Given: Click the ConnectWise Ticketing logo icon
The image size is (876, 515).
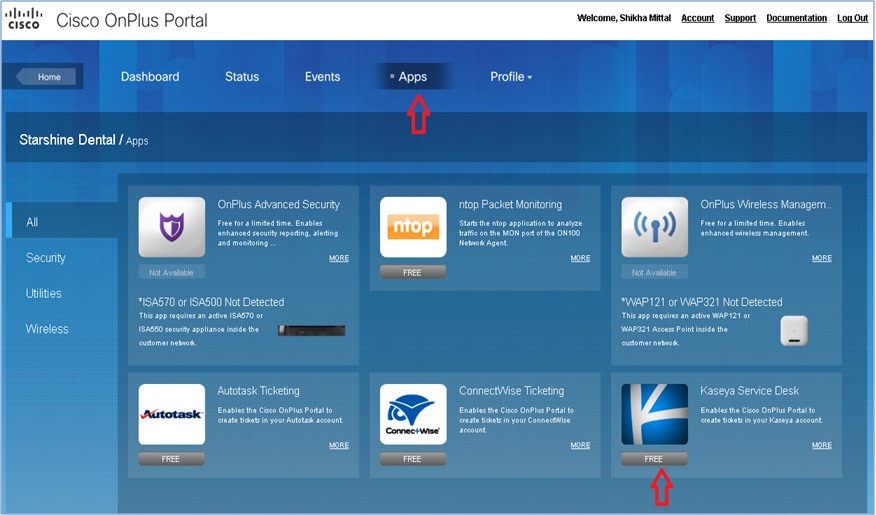Looking at the screenshot, I should [x=413, y=414].
